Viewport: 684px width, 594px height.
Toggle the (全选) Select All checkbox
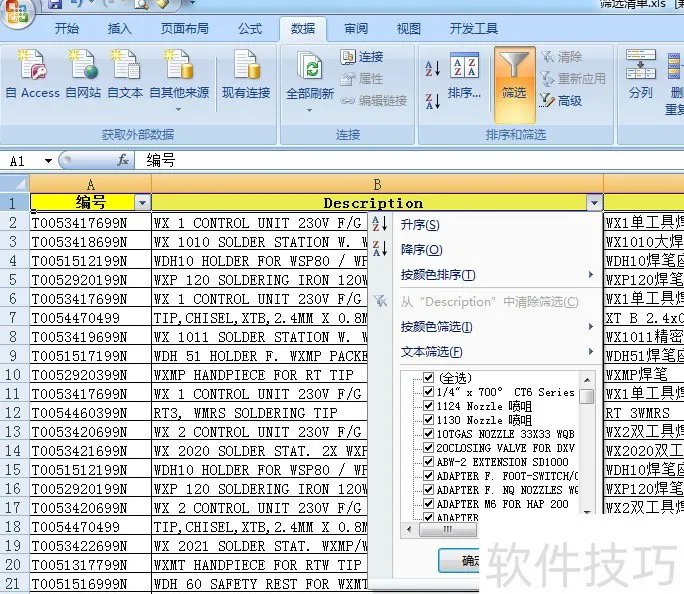428,377
